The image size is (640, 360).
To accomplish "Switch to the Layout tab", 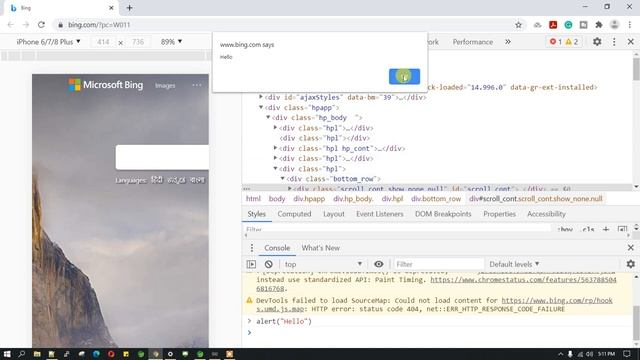I will 333,214.
